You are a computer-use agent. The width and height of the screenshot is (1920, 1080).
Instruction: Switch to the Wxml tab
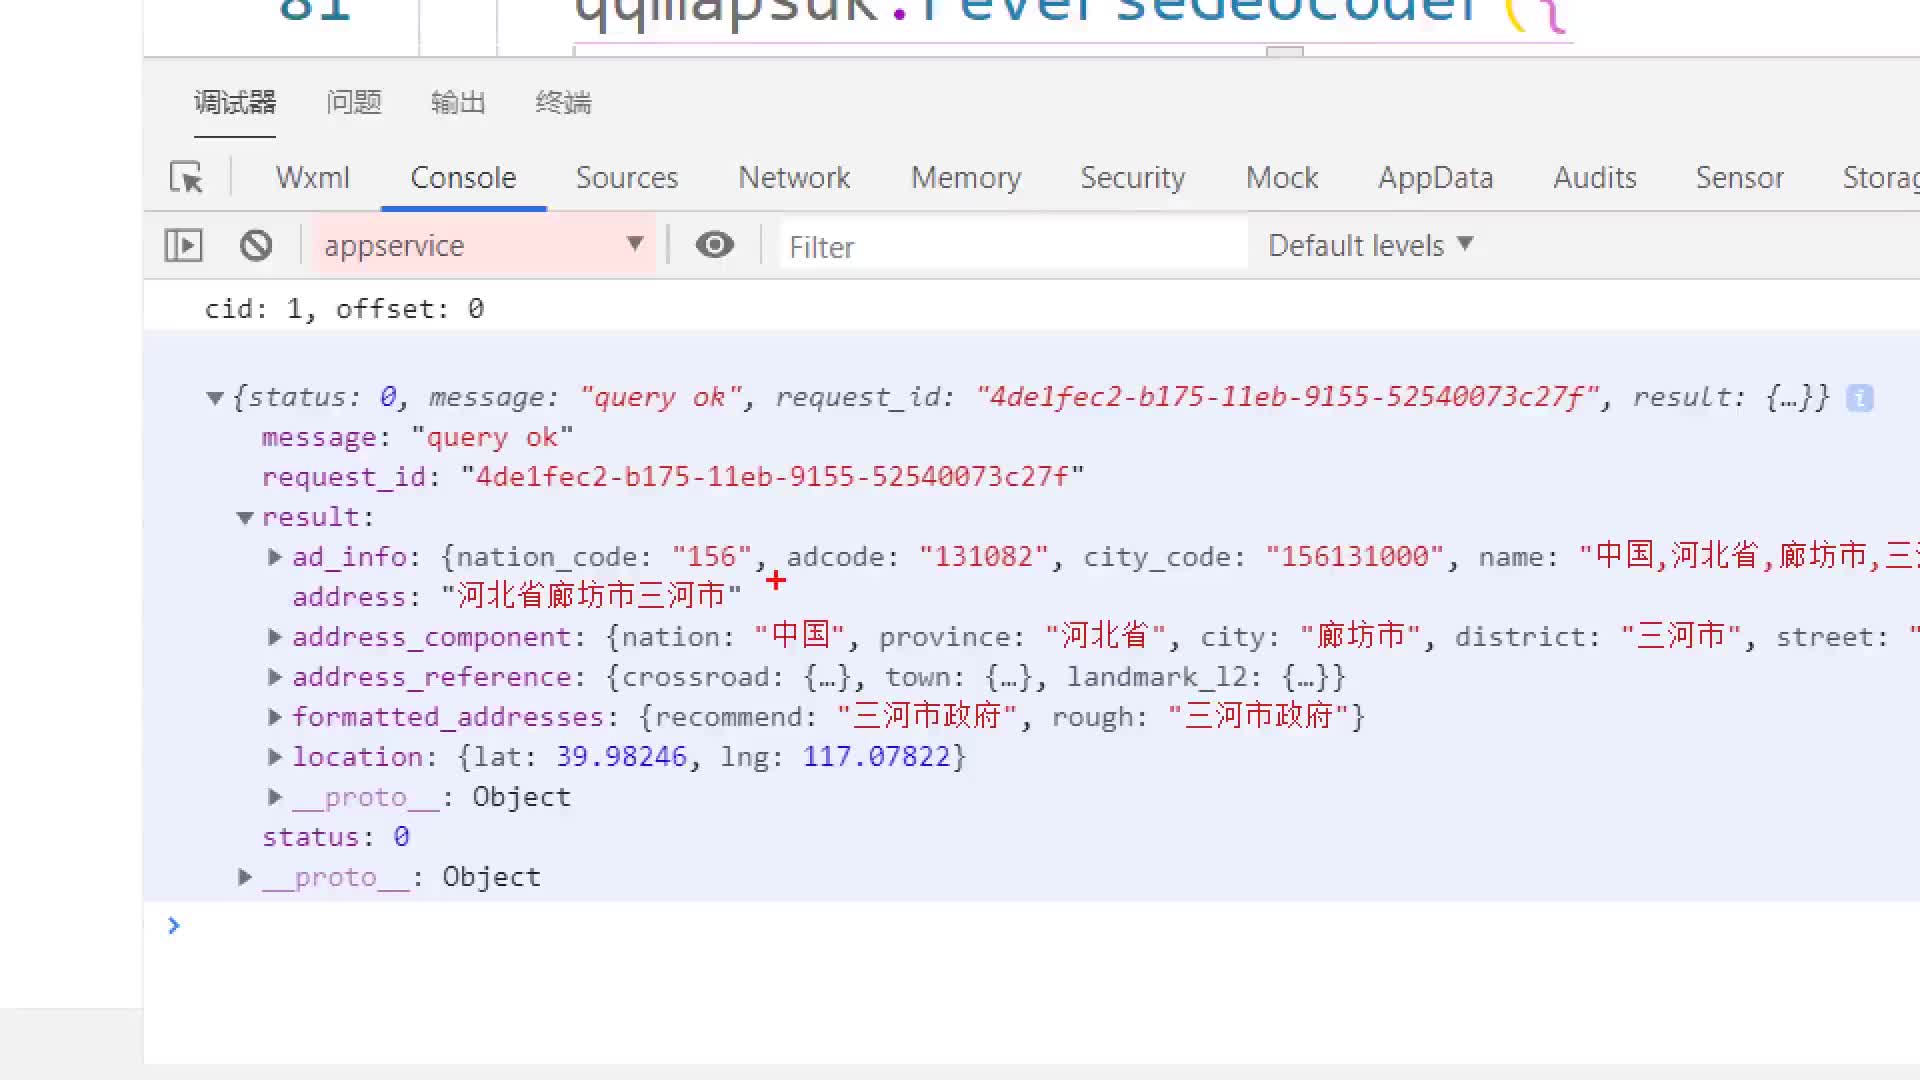click(x=313, y=178)
